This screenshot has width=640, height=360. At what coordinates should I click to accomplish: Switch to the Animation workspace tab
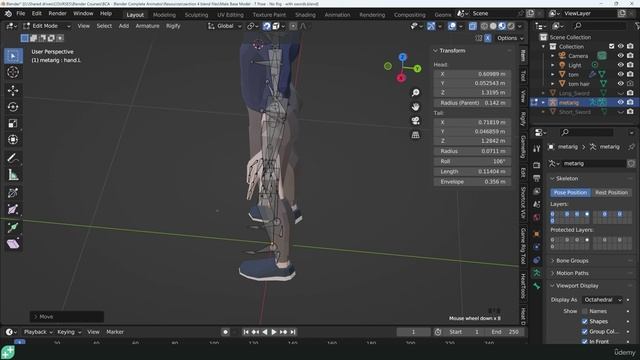337,15
